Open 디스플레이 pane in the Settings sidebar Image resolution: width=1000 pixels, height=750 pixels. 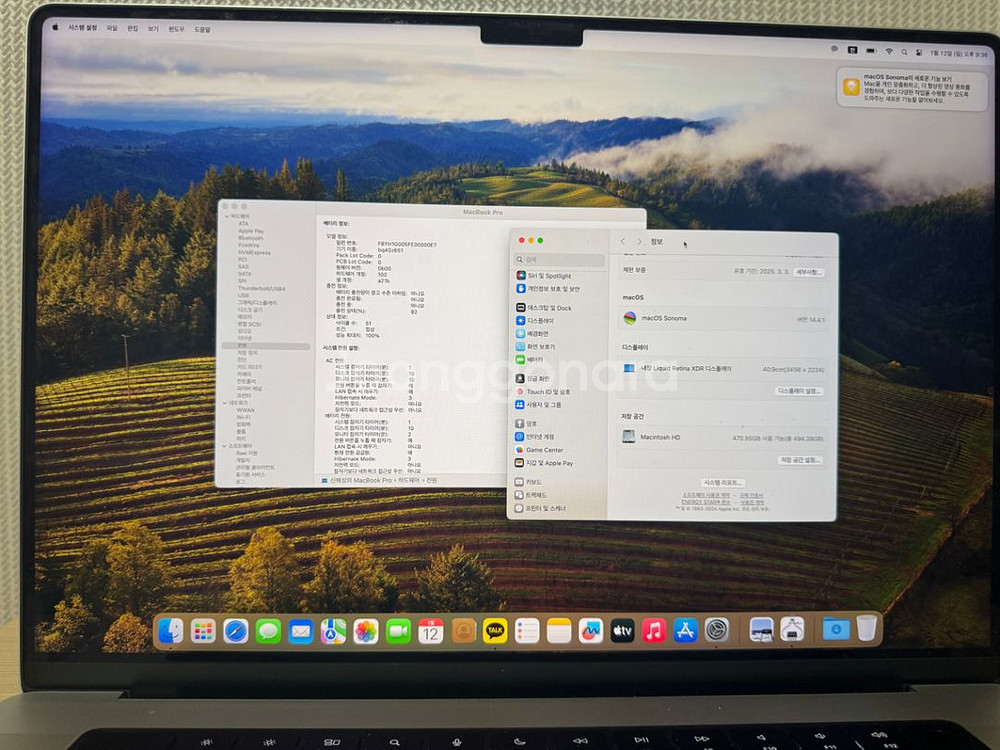535,321
